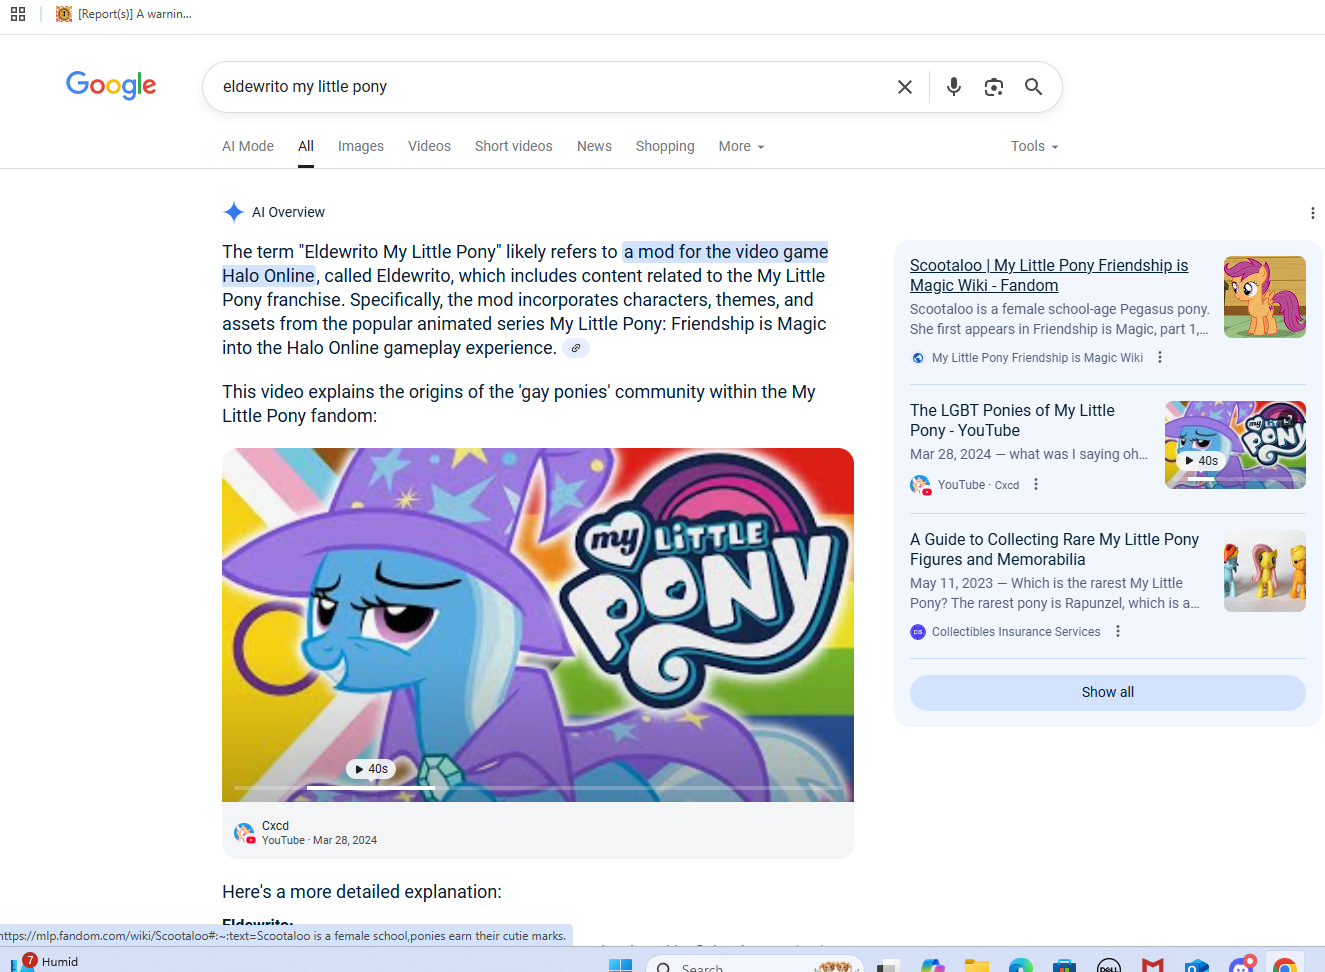The image size is (1325, 972).
Task: Open the News tab
Action: 594,146
